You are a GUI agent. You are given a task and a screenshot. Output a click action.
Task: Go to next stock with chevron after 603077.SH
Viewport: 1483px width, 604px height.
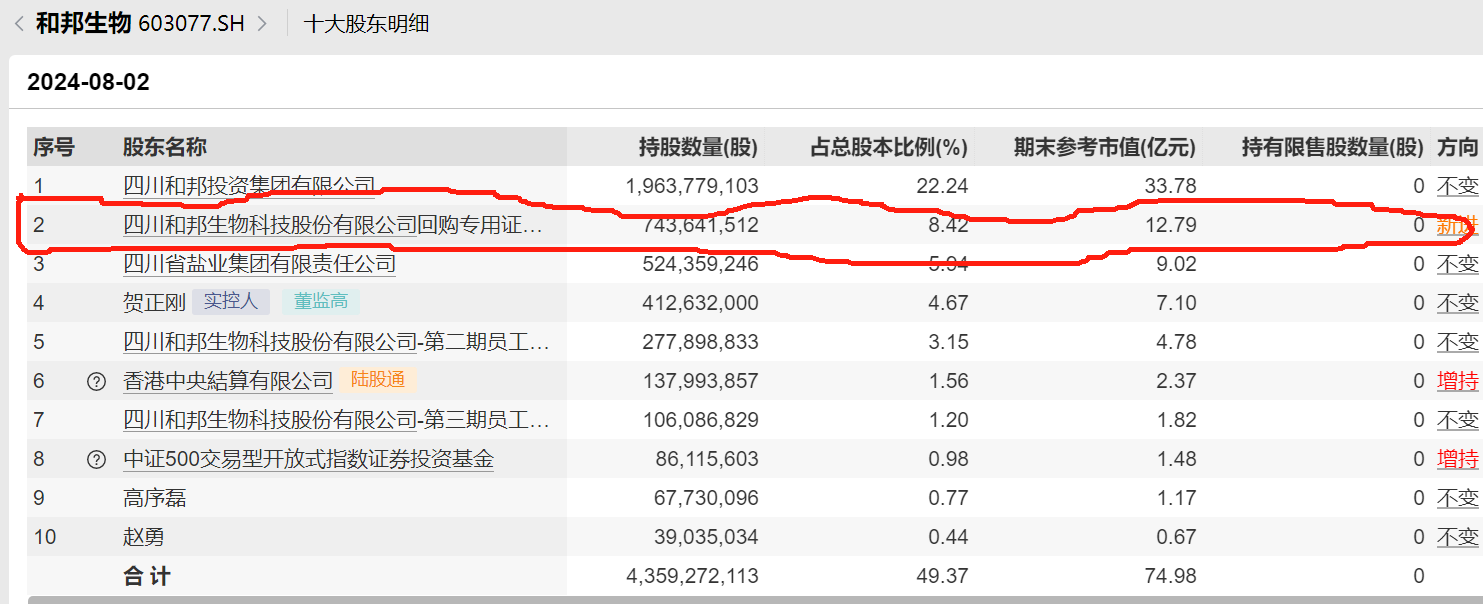pyautogui.click(x=262, y=24)
